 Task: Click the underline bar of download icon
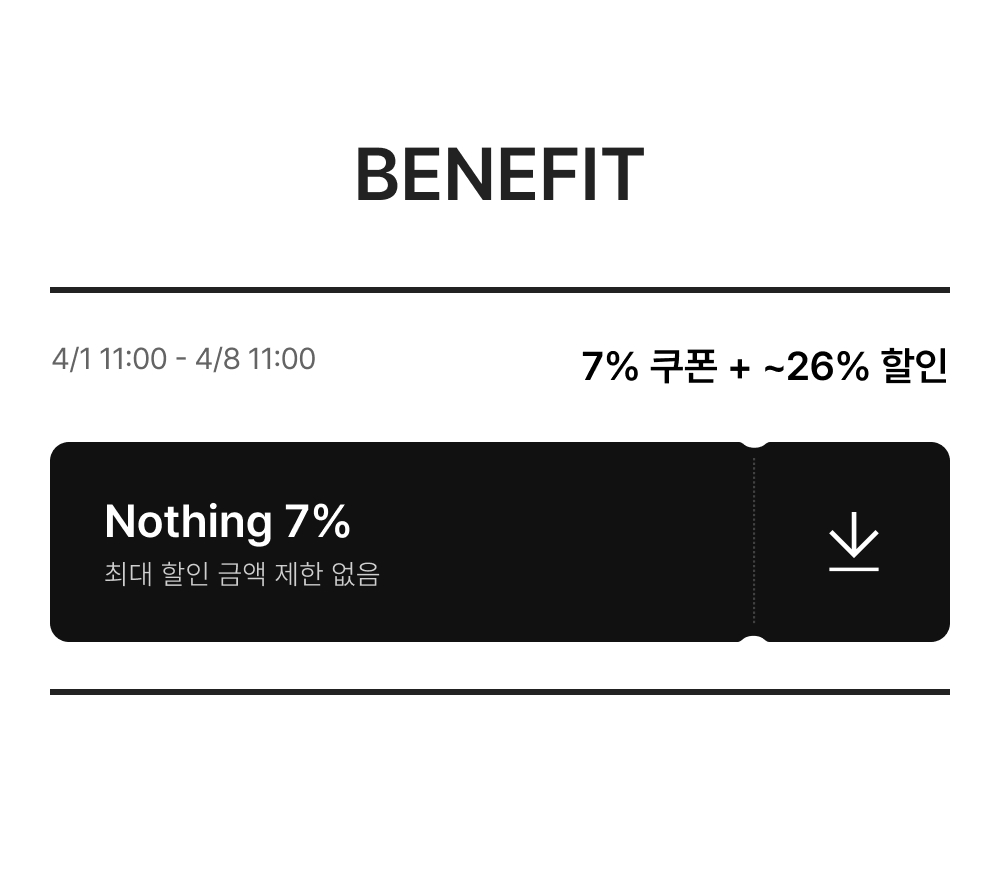point(853,569)
